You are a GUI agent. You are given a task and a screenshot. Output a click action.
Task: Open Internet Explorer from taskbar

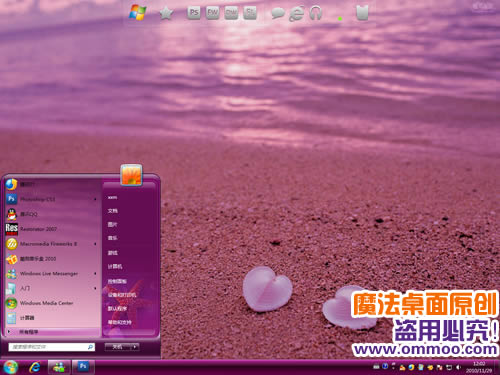pyautogui.click(x=35, y=367)
